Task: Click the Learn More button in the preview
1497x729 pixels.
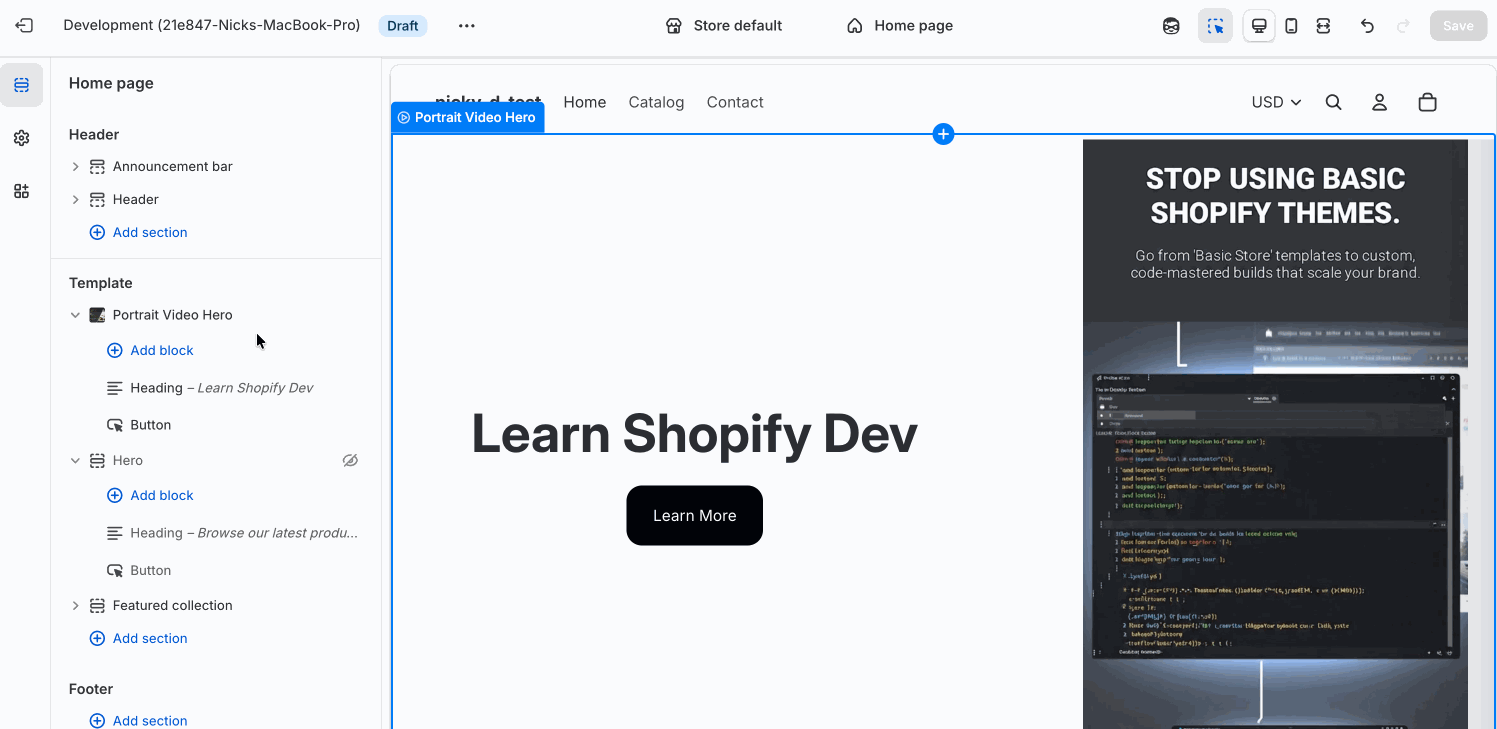Action: pos(695,516)
